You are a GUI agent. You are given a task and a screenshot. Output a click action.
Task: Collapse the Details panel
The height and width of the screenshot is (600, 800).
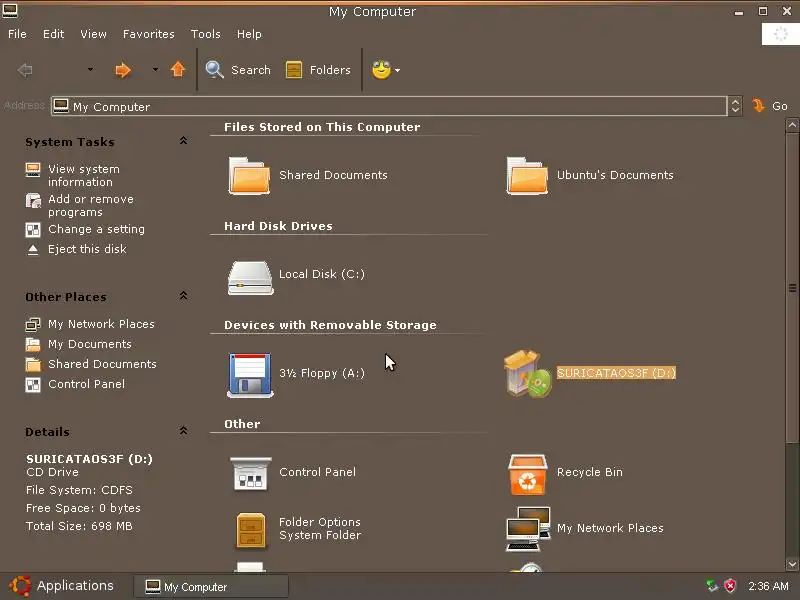(x=183, y=431)
